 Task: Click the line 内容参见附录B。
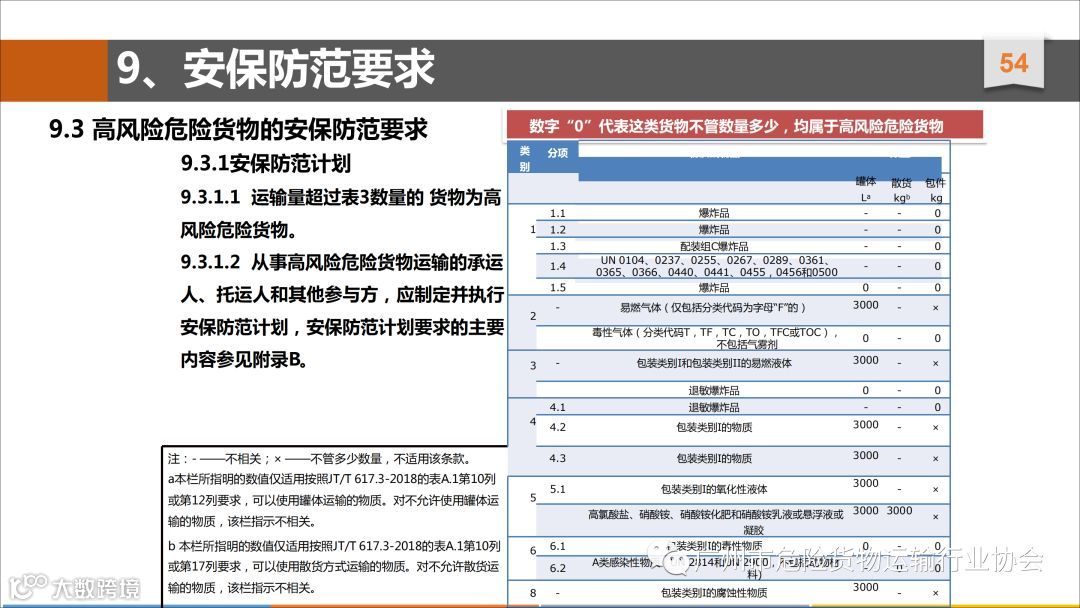pos(244,359)
